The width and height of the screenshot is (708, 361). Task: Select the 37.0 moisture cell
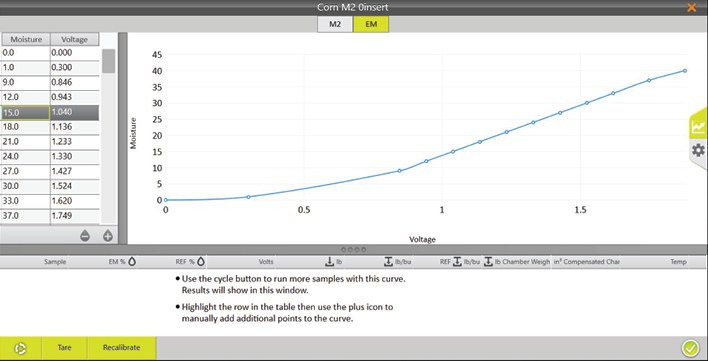click(x=25, y=216)
